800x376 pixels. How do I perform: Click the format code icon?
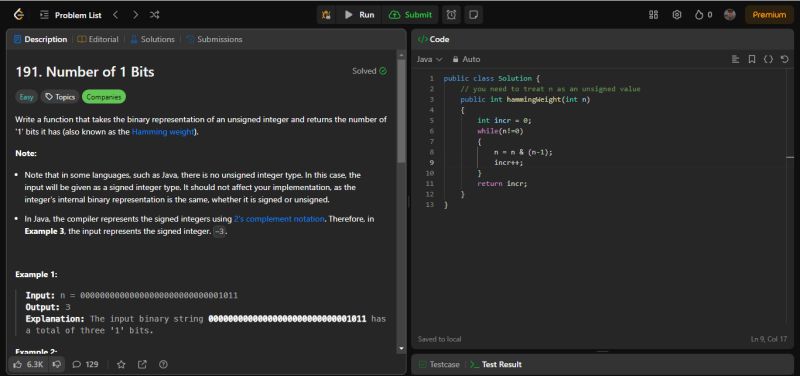click(735, 59)
